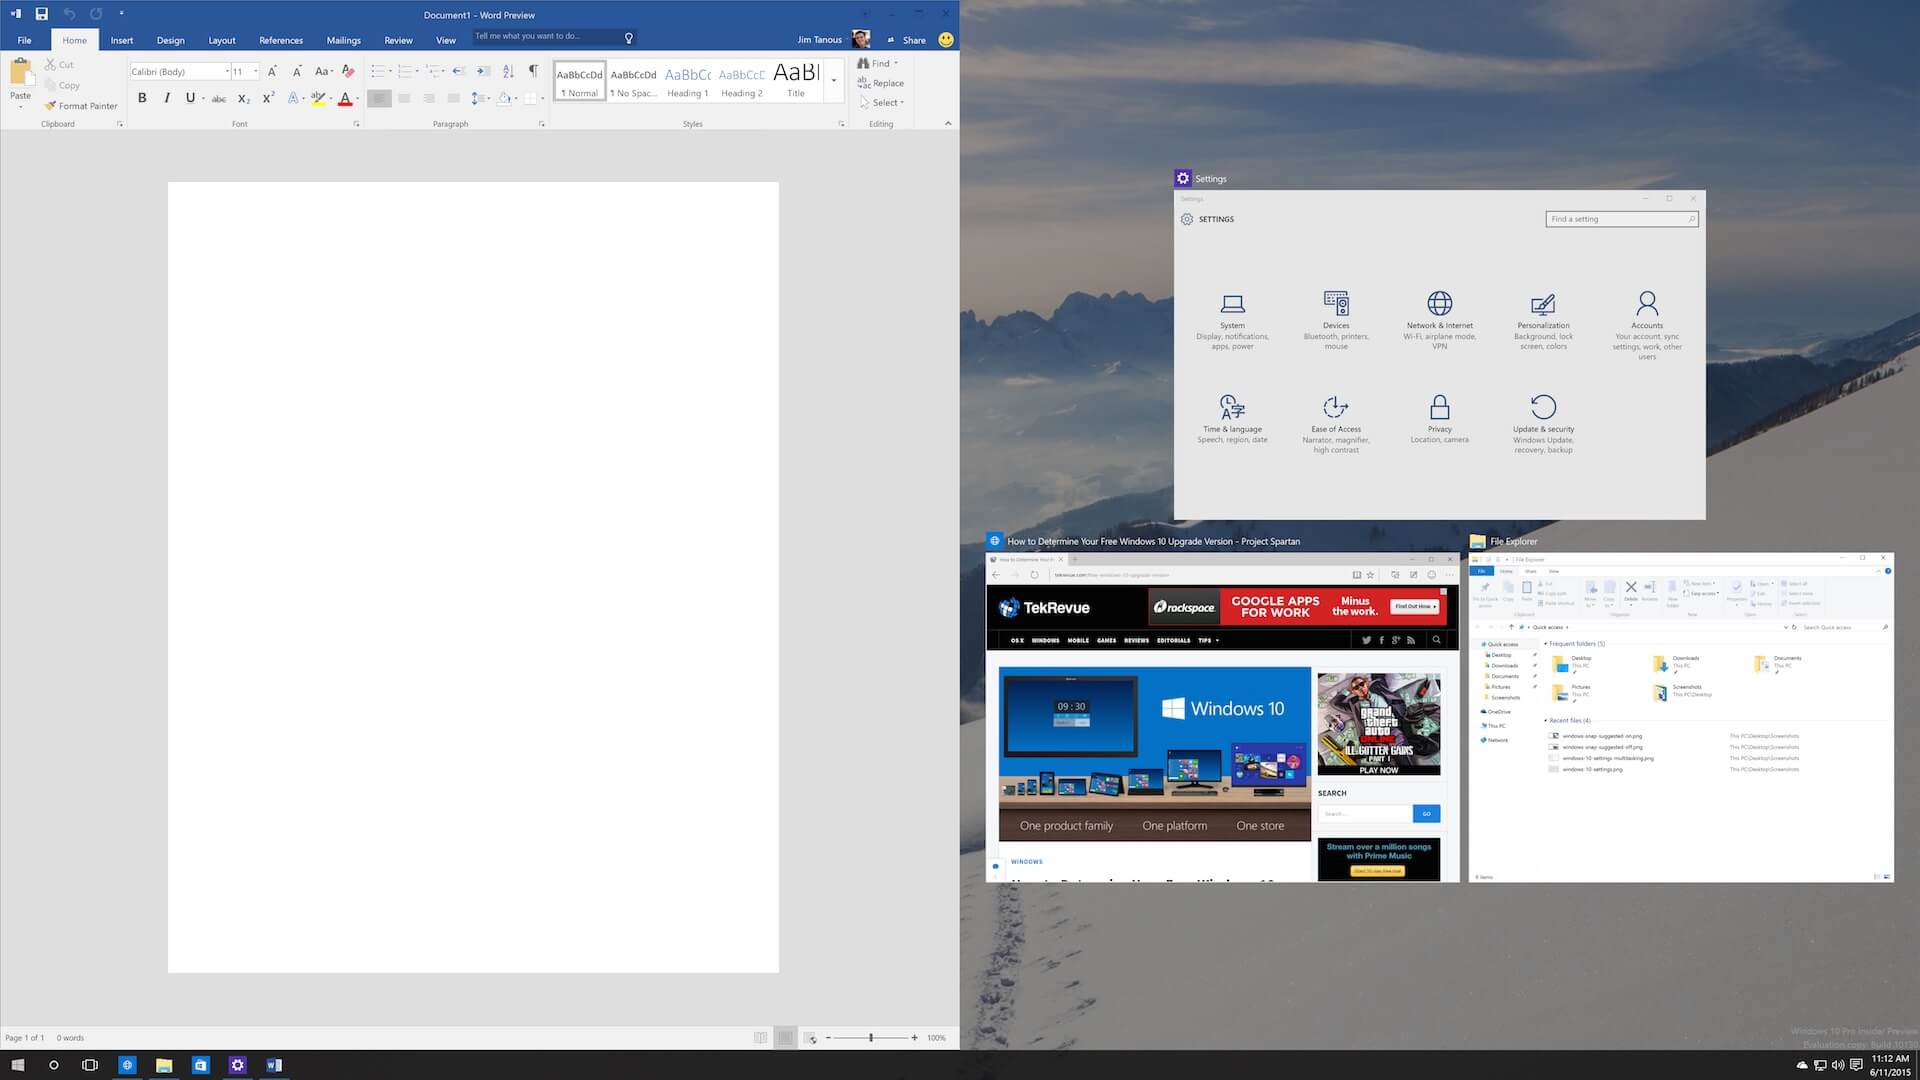Click the zoom slider in Word status bar
This screenshot has width=1920, height=1080.
pyautogui.click(x=871, y=1038)
